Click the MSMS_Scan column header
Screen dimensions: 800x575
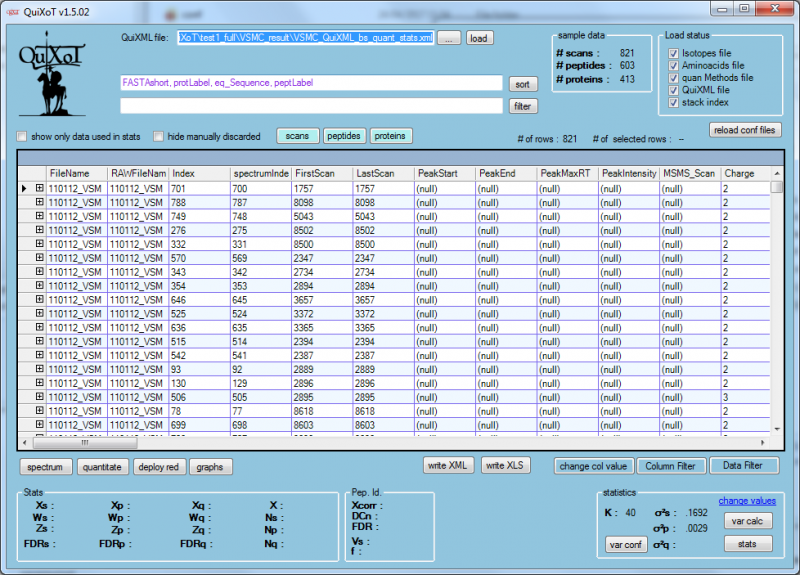(x=690, y=173)
